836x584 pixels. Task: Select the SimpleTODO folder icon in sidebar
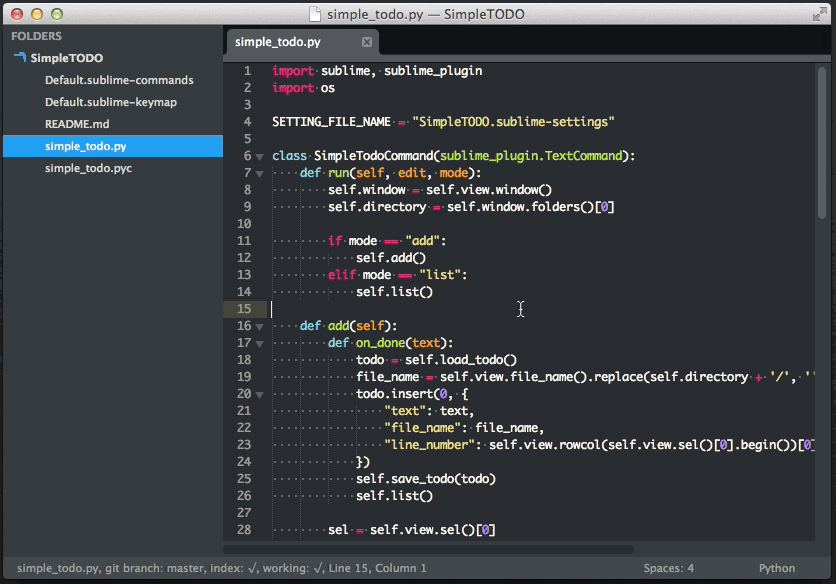point(20,57)
